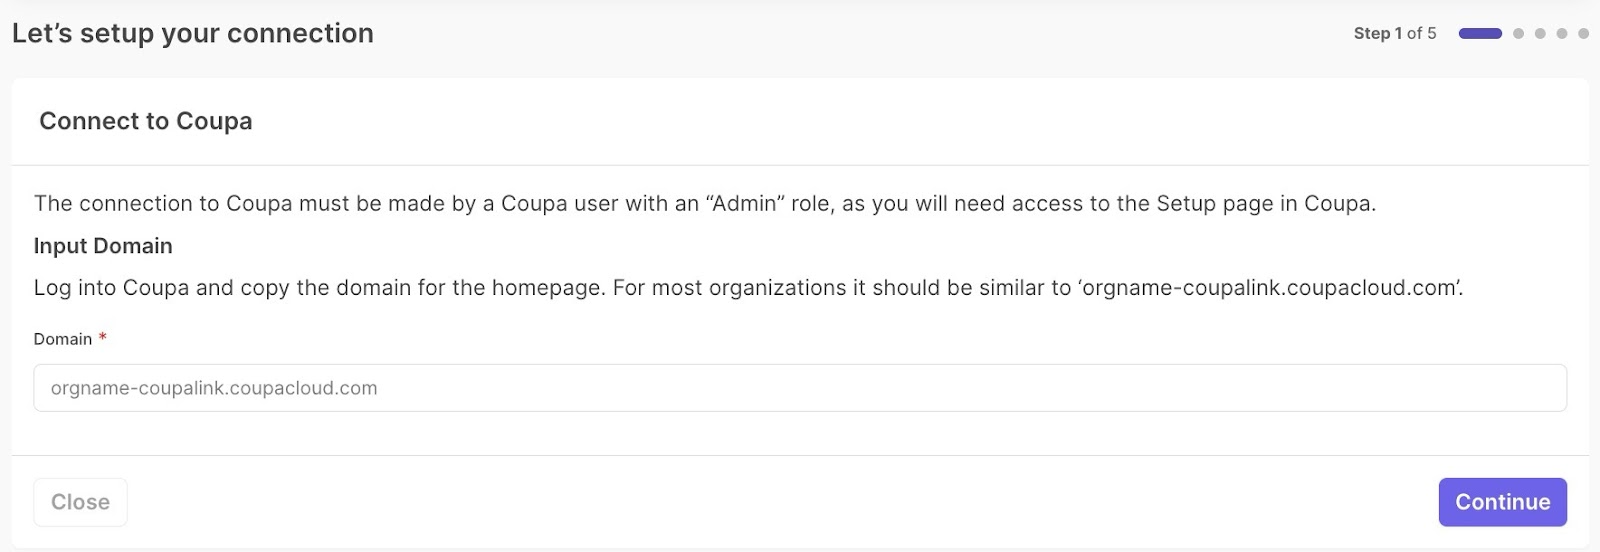Screen dimensions: 1600x552
Task: Click the Domain input field
Action: [x=800, y=388]
